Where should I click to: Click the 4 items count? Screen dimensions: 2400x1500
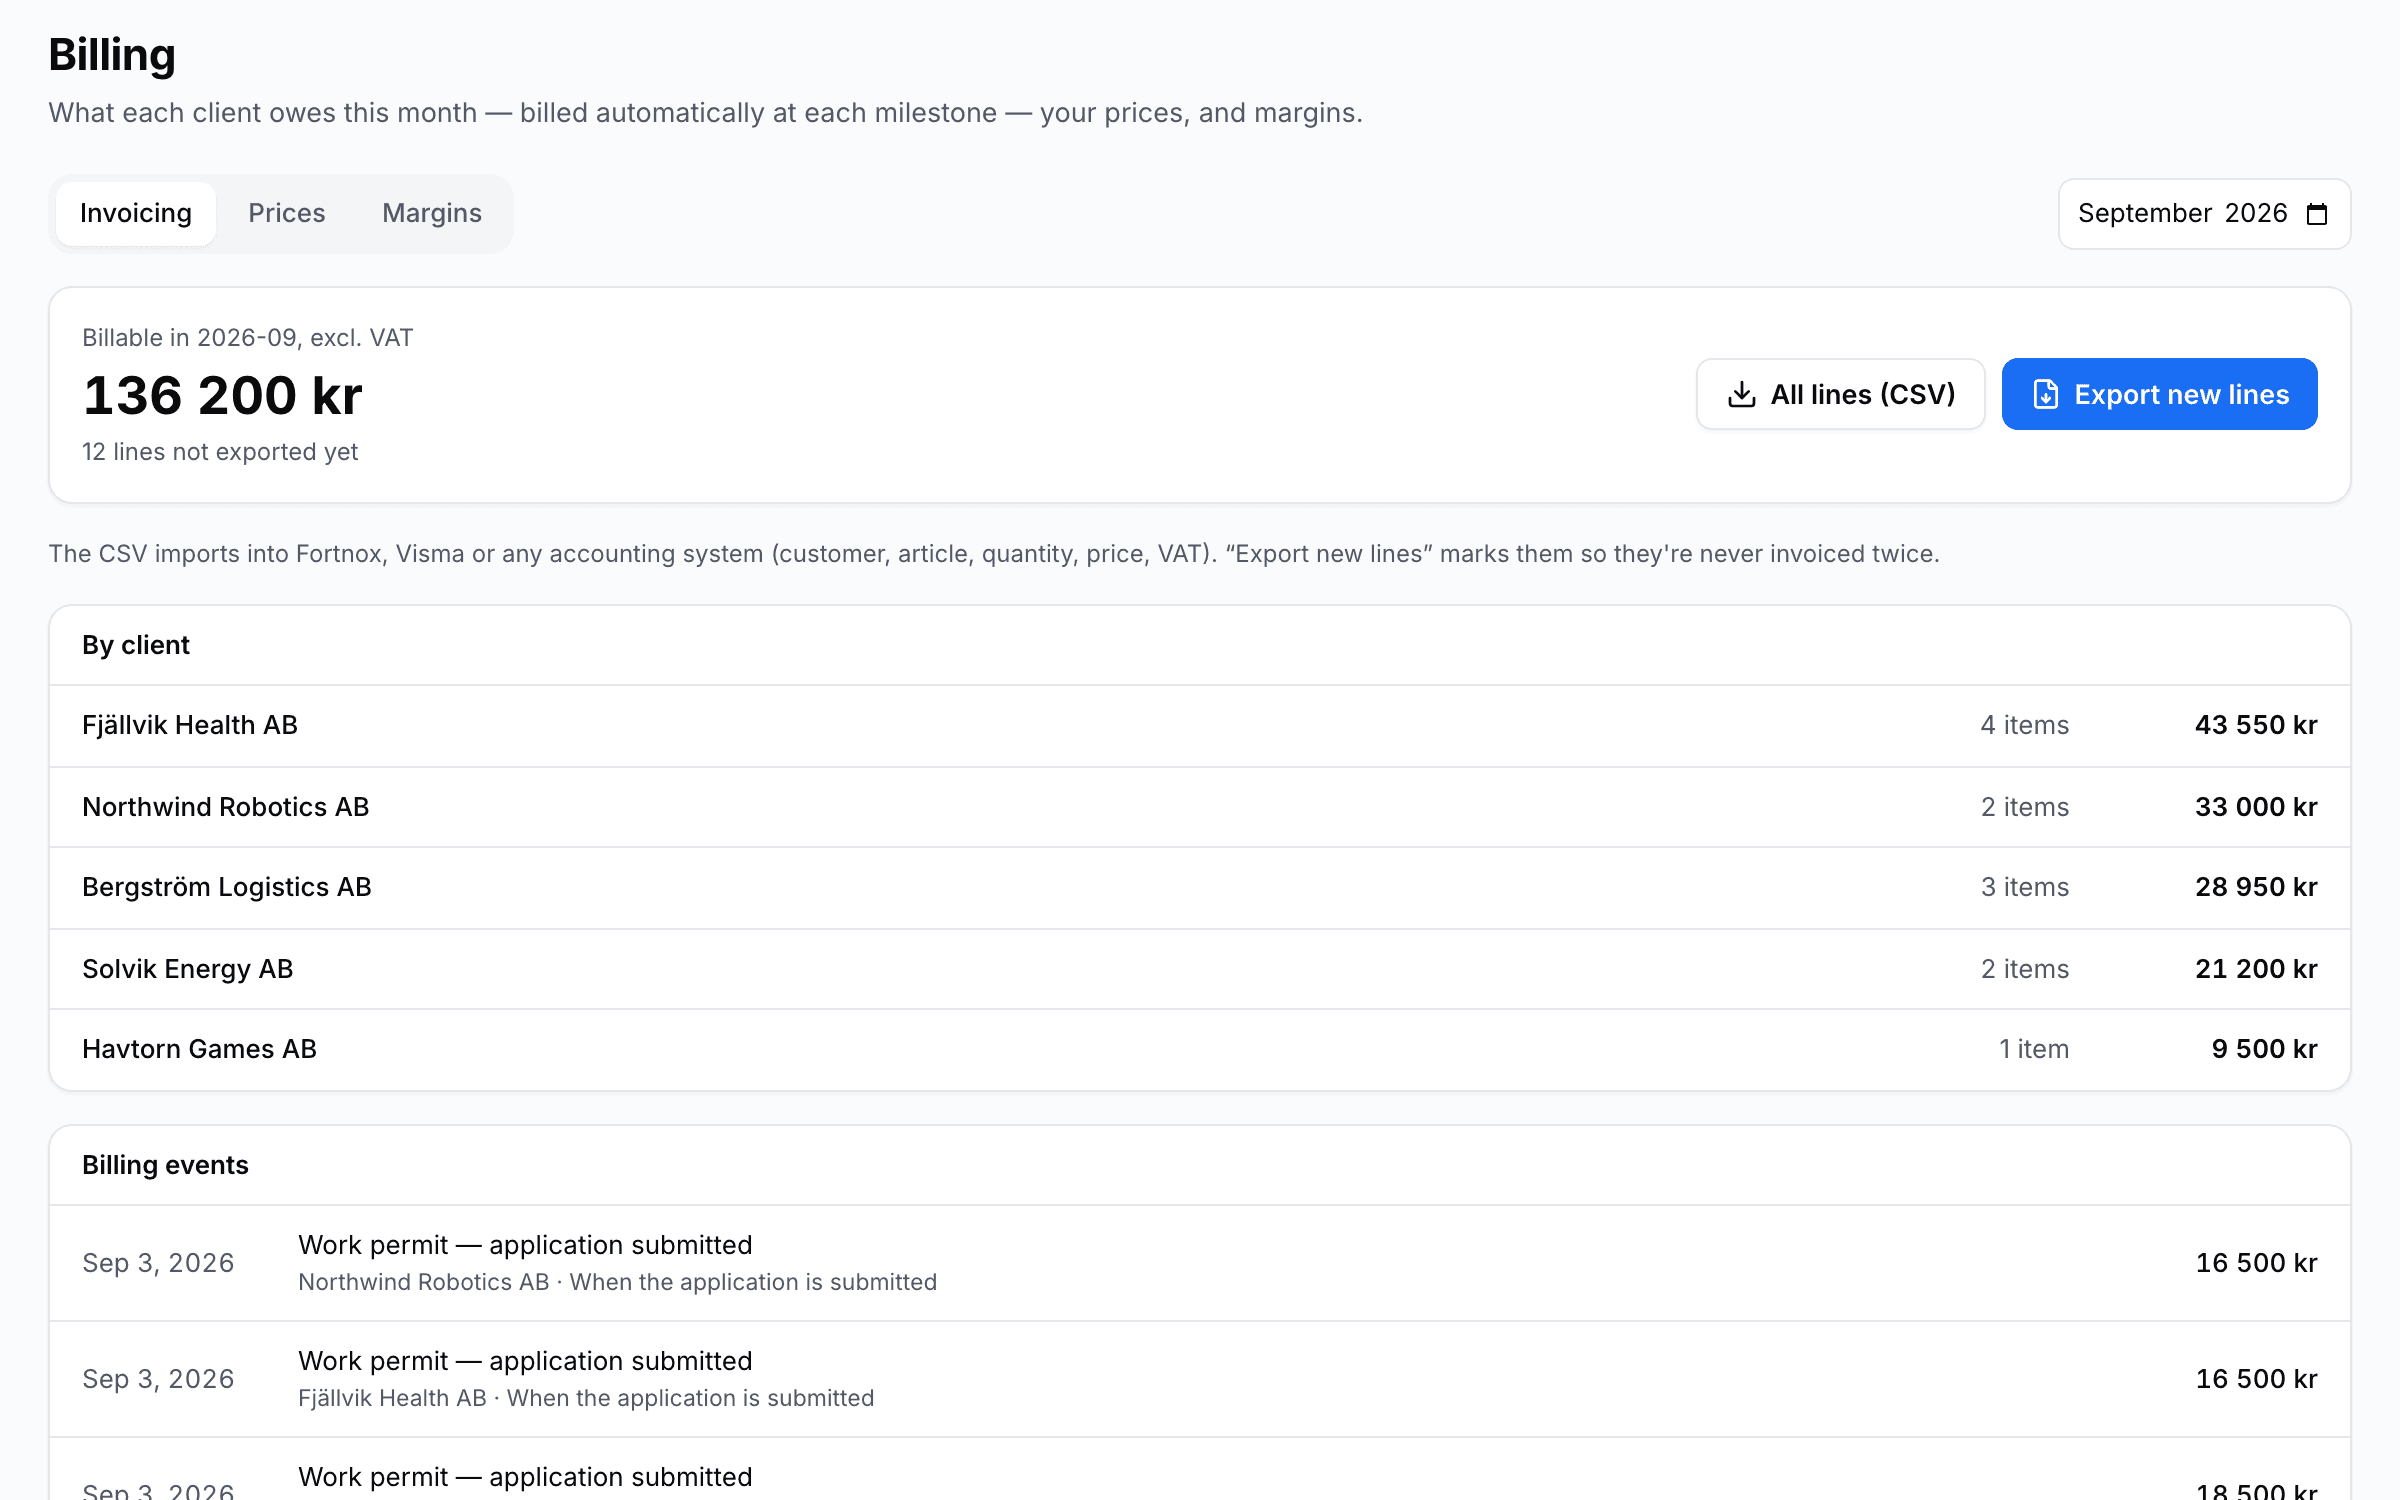click(2025, 725)
